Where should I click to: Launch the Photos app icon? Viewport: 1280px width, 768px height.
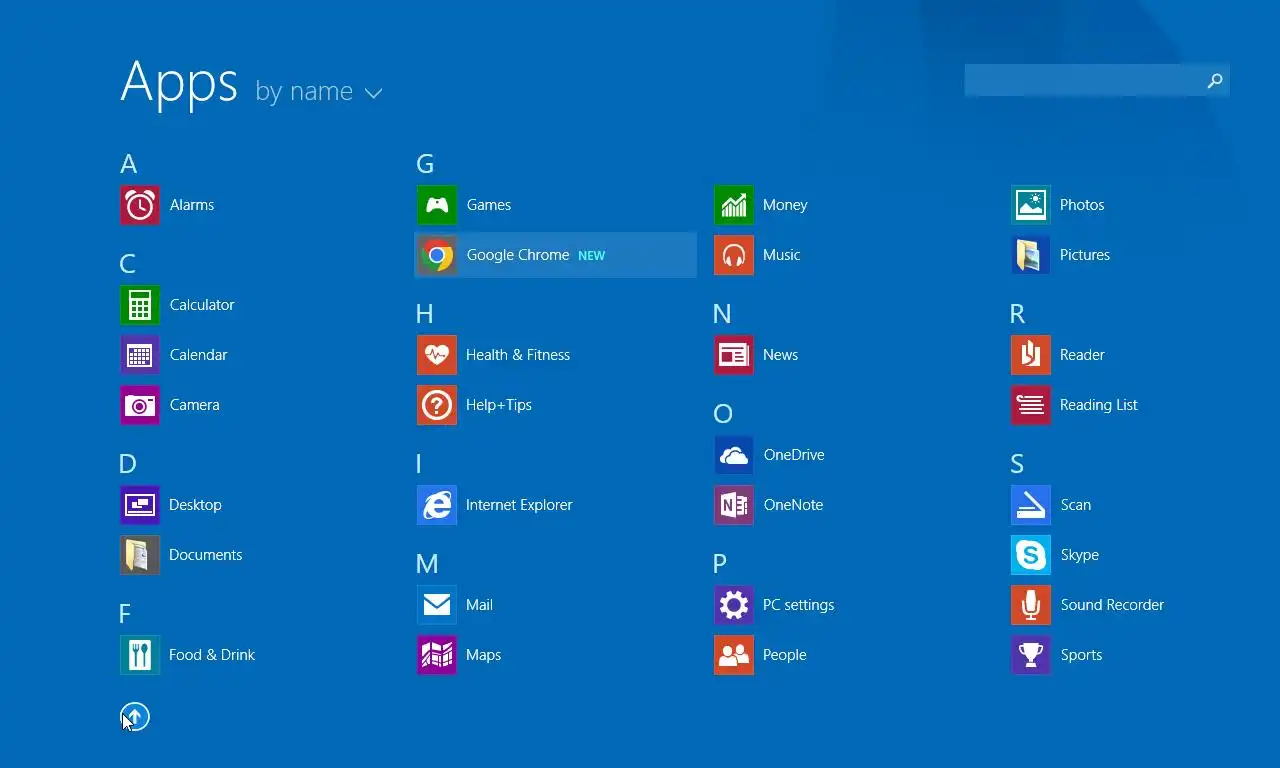(1031, 205)
